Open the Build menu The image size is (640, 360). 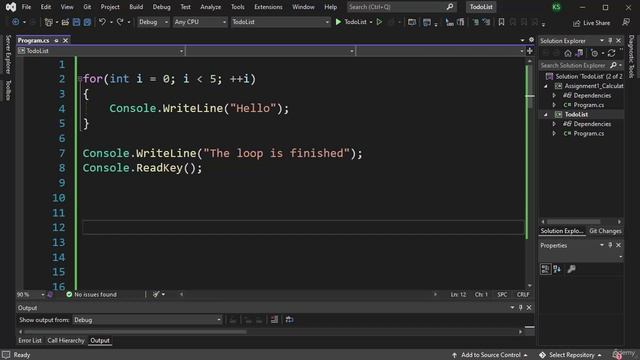[x=136, y=7]
